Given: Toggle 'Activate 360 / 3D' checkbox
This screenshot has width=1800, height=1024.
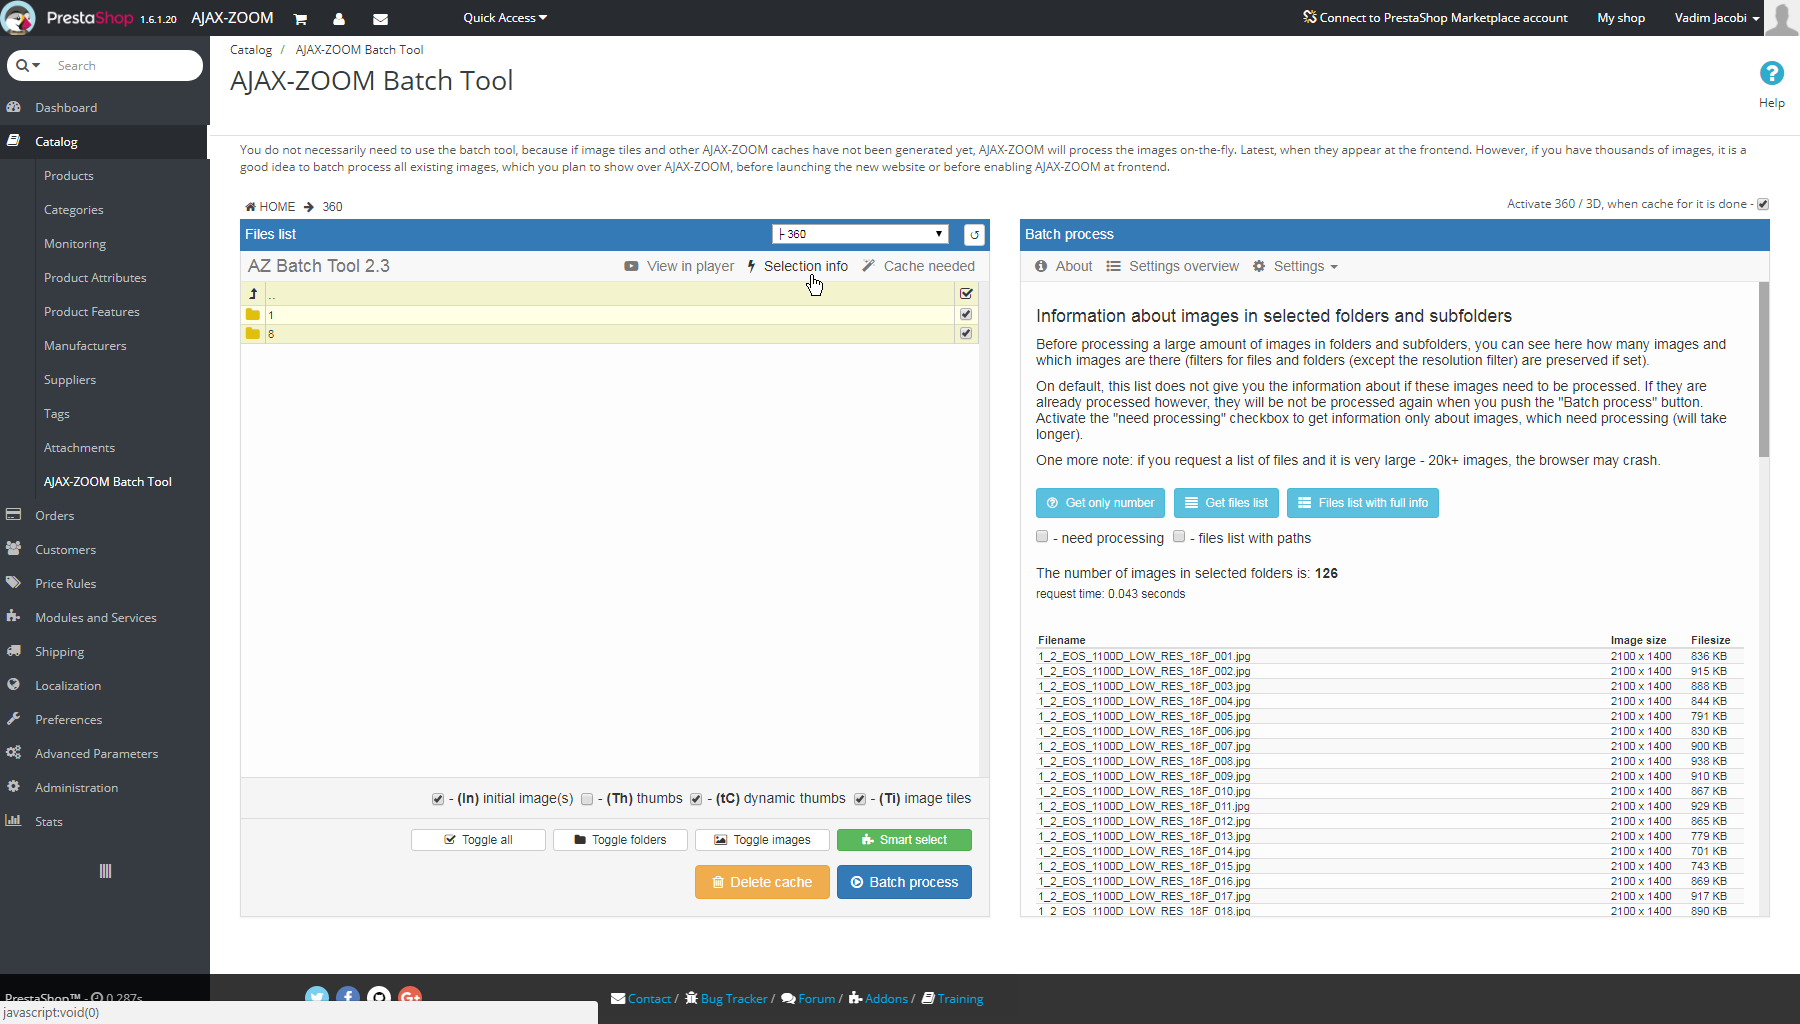Looking at the screenshot, I should click(x=1763, y=204).
